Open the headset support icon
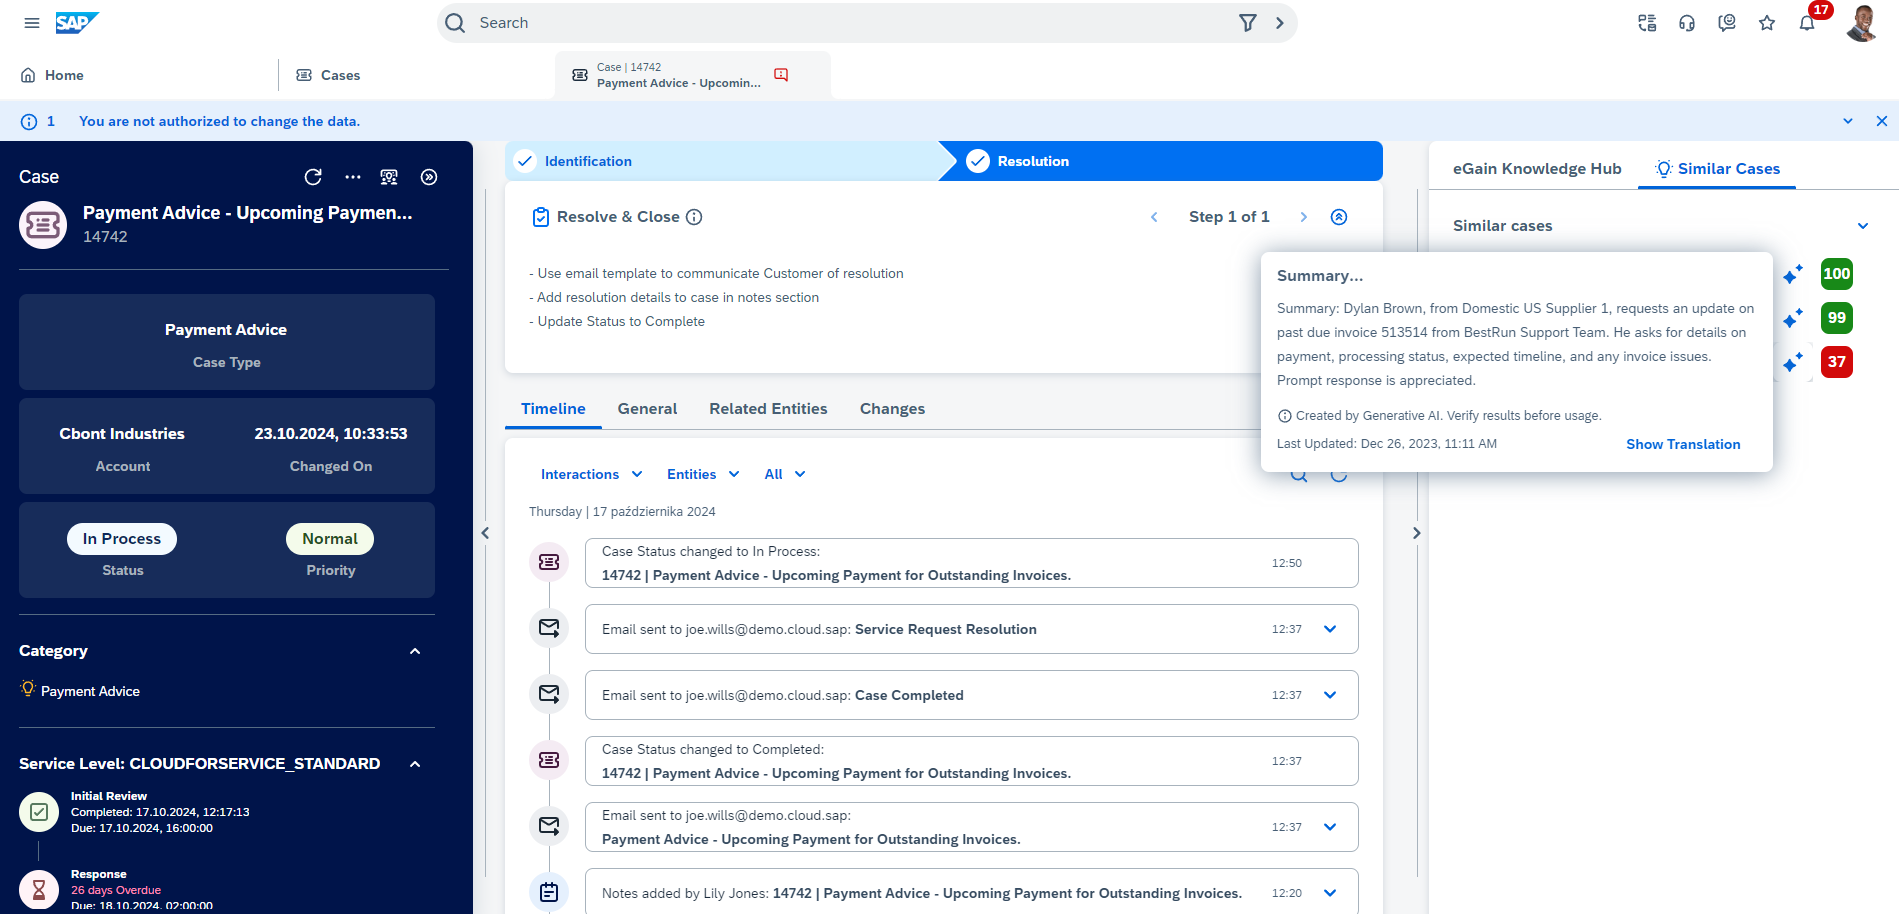This screenshot has height=914, width=1899. click(1687, 23)
